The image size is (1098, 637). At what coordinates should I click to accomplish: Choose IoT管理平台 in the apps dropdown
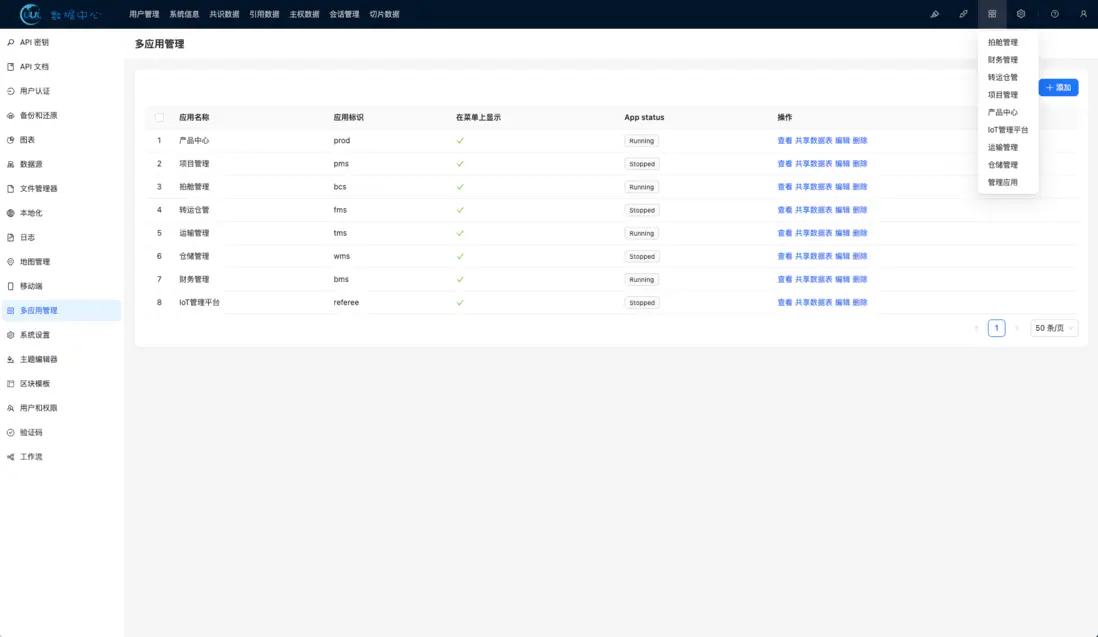click(x=1008, y=130)
